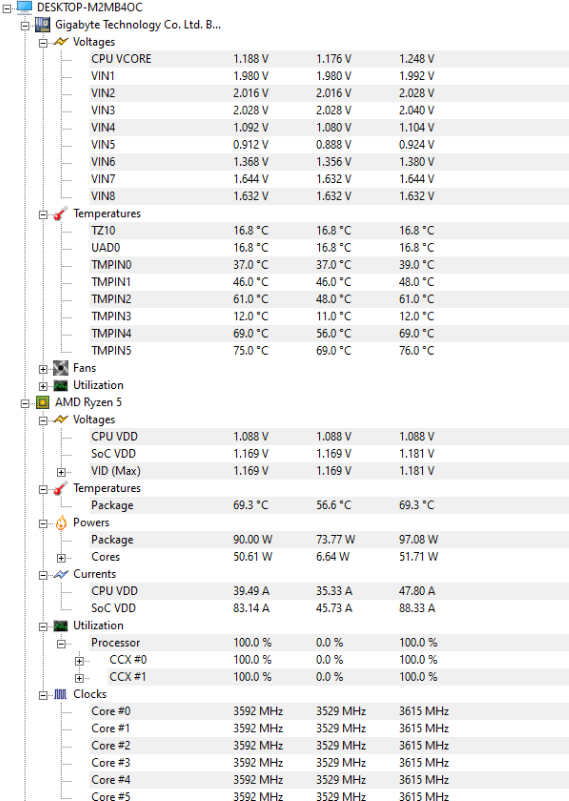Image resolution: width=569 pixels, height=801 pixels.
Task: Click the AMD Ryzen 5 CPU icon
Action: (42, 403)
